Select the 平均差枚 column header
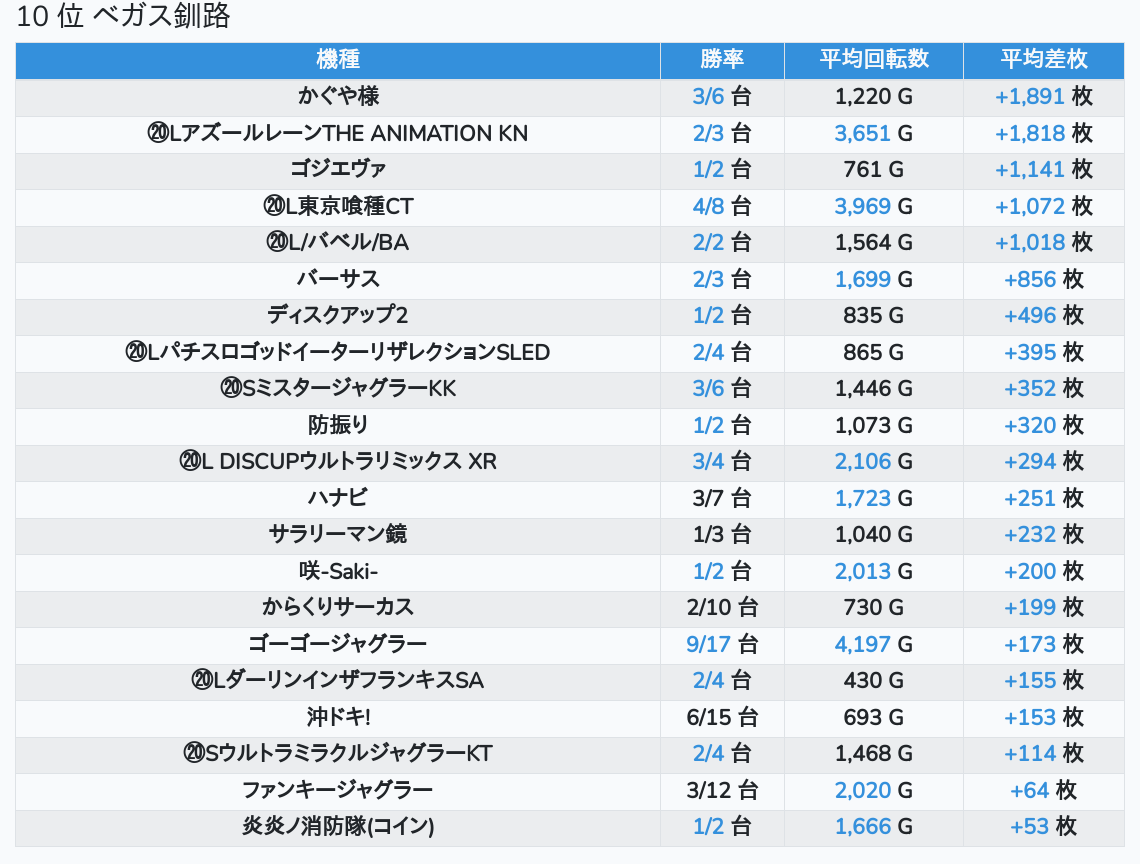This screenshot has width=1140, height=864. [1043, 59]
